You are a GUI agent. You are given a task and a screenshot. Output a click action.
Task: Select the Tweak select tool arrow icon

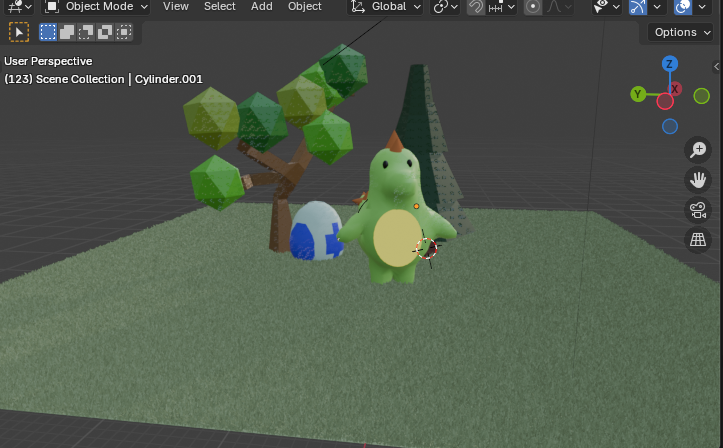tap(18, 32)
